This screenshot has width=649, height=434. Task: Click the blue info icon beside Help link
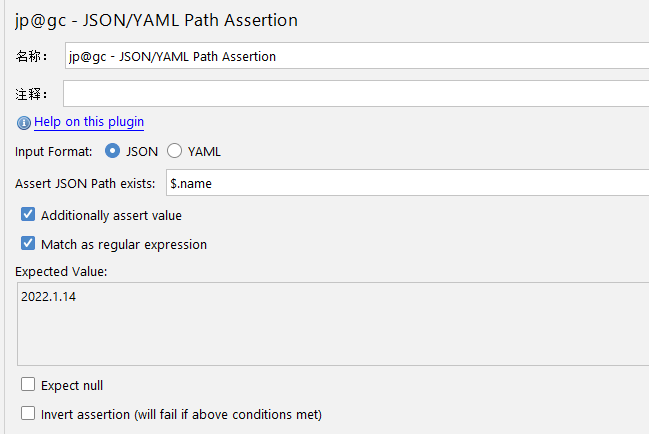pos(24,122)
